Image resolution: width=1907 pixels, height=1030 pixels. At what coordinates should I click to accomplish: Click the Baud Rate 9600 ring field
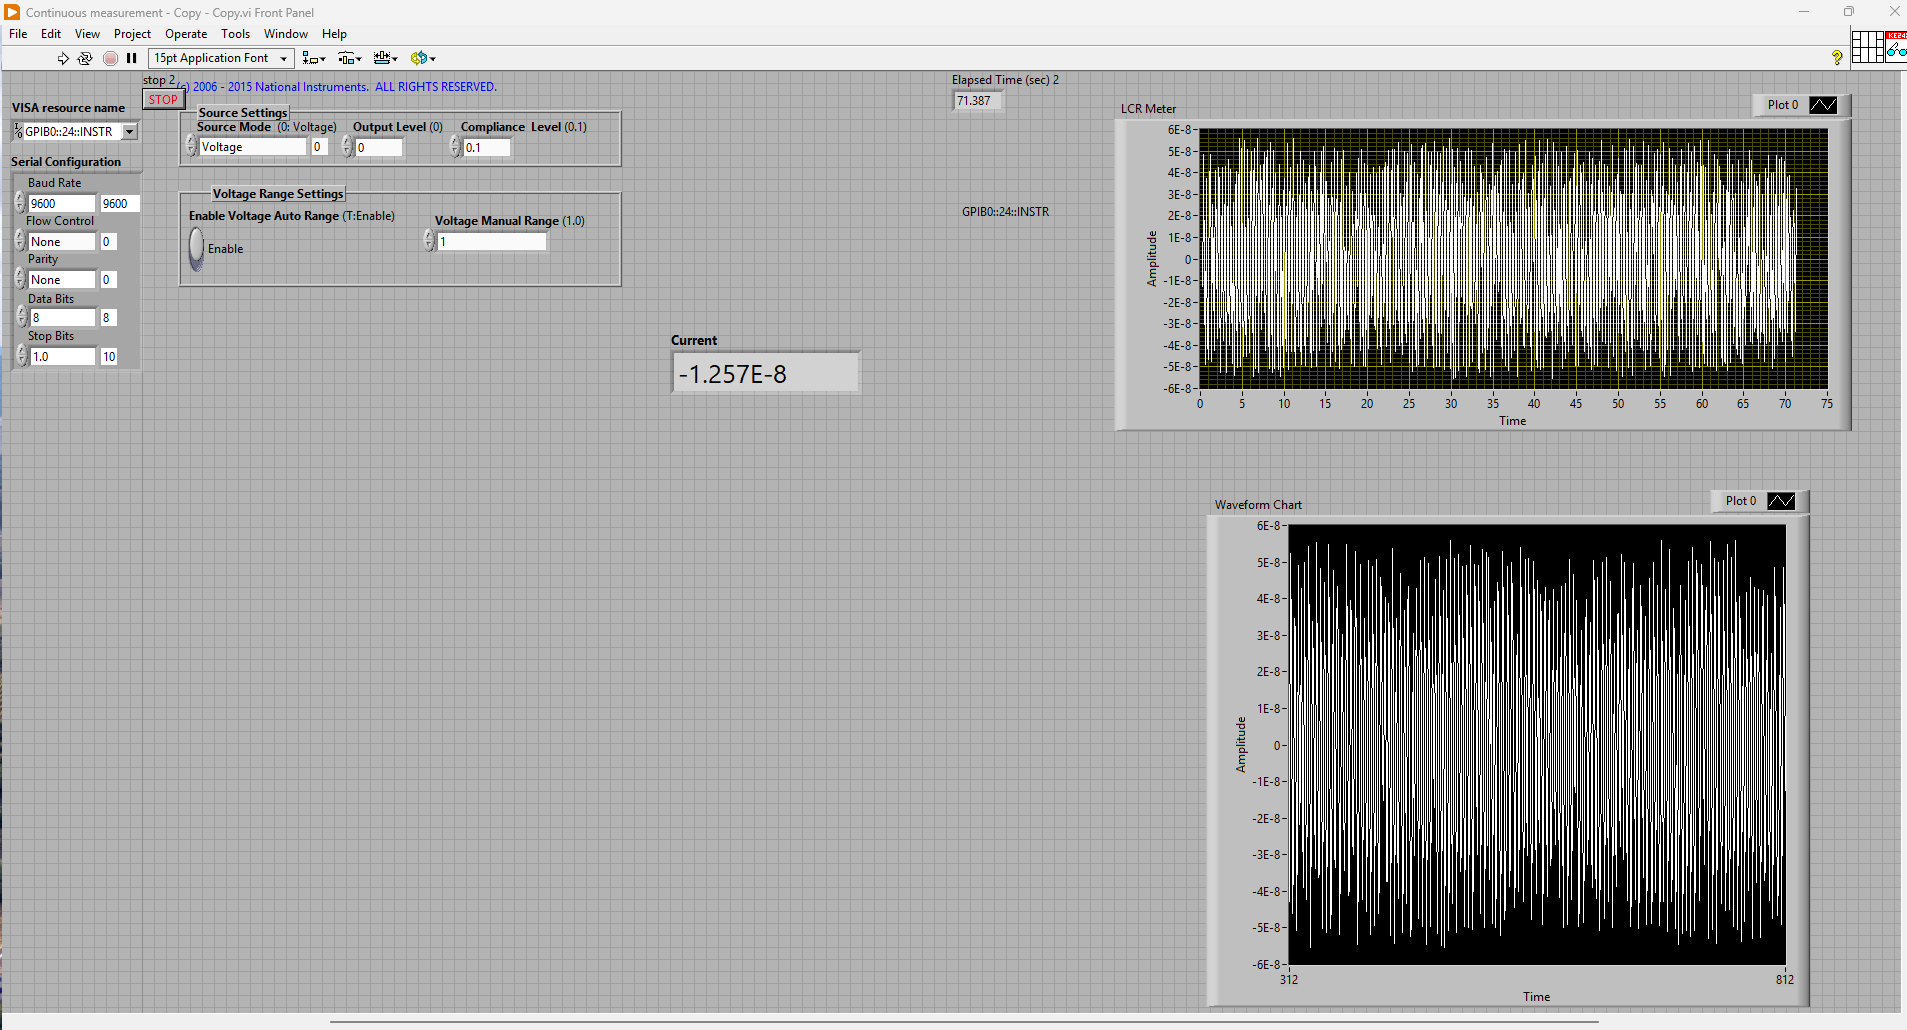click(x=62, y=203)
